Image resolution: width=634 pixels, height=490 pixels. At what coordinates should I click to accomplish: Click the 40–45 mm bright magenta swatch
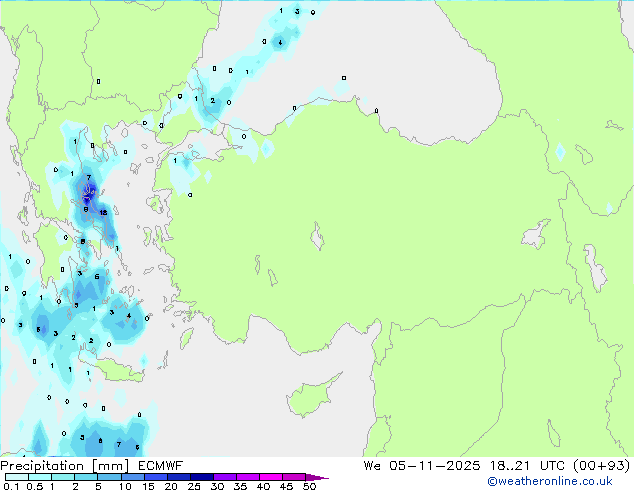point(271,477)
